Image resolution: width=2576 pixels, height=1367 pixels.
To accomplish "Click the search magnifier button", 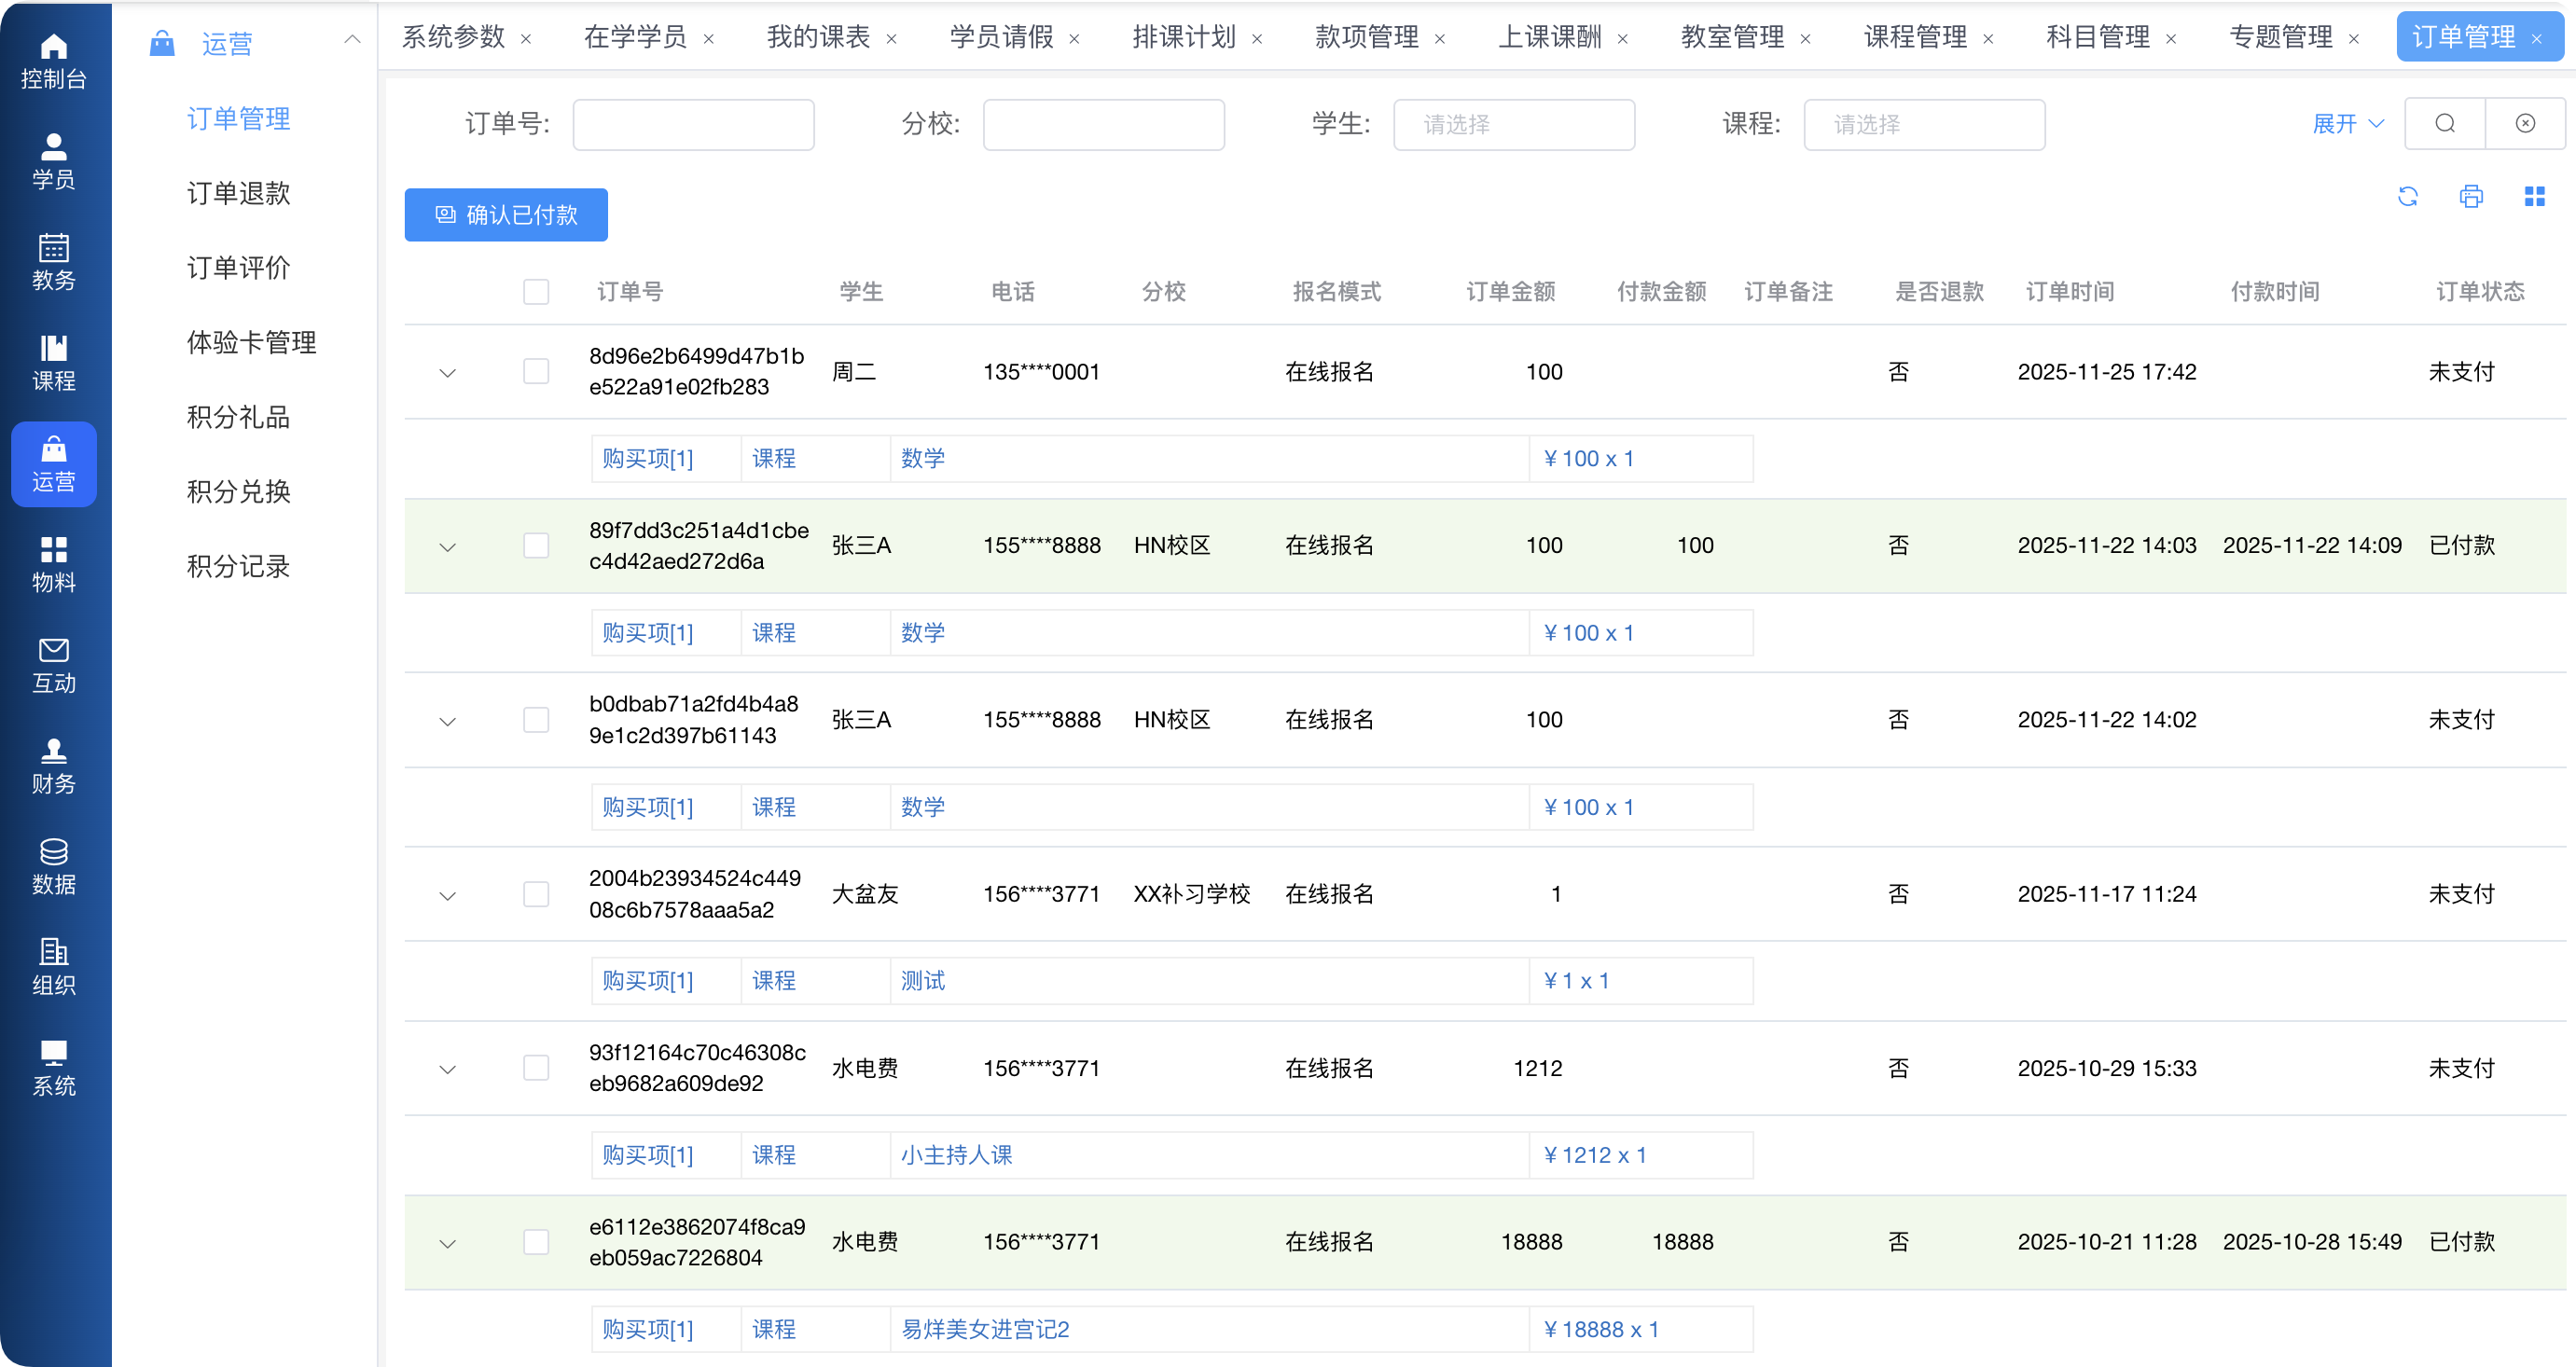I will click(x=2444, y=123).
